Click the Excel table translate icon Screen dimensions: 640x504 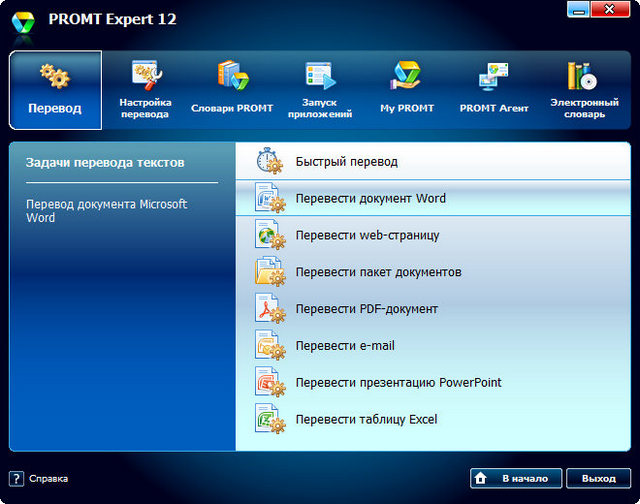[x=269, y=419]
